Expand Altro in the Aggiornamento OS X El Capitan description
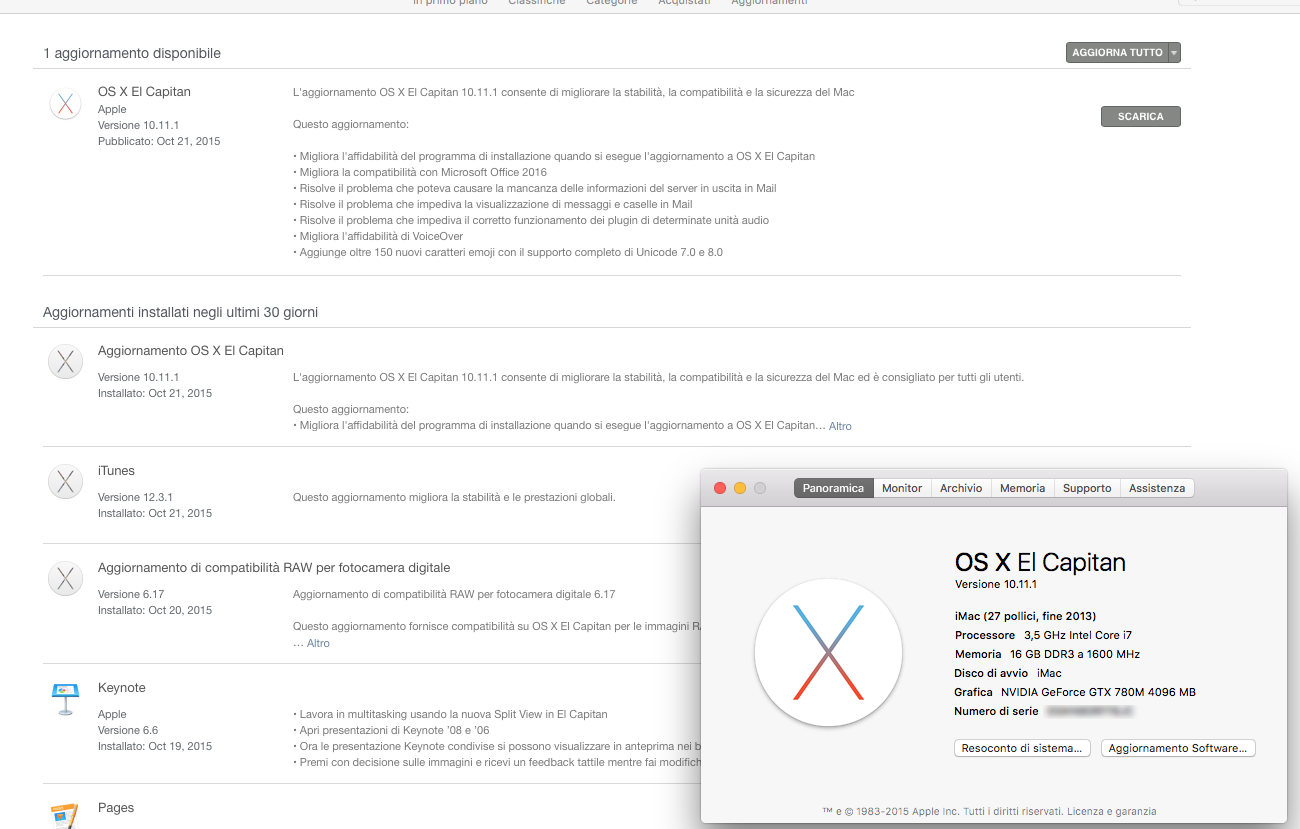Viewport: 1300px width, 829px height. click(x=840, y=426)
